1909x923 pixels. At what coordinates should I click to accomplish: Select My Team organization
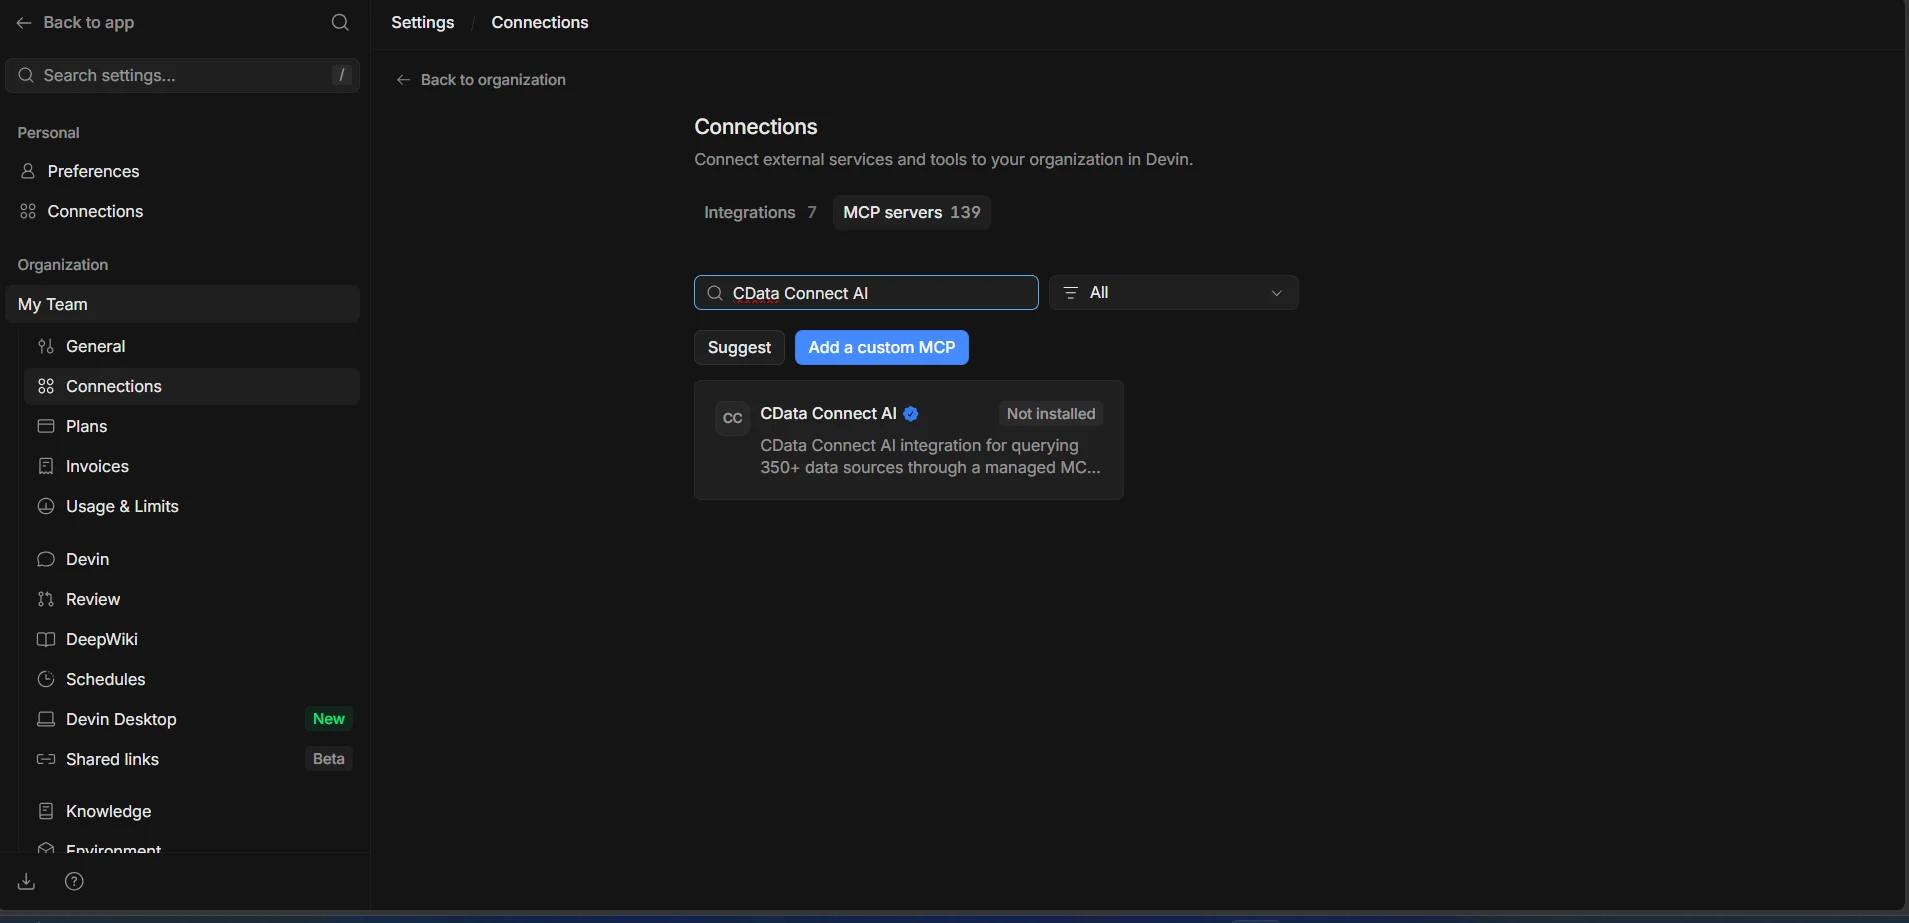[182, 304]
